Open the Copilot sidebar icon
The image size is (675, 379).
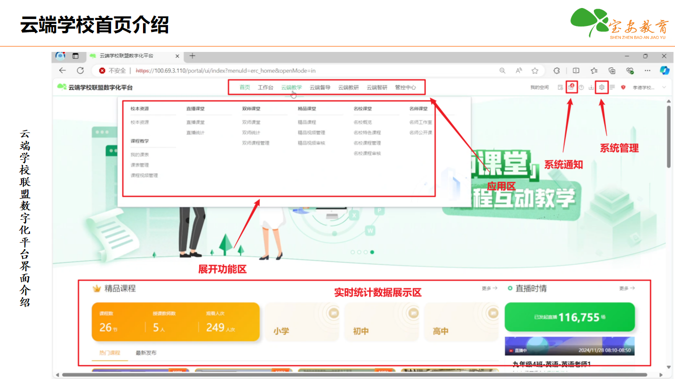tap(664, 70)
